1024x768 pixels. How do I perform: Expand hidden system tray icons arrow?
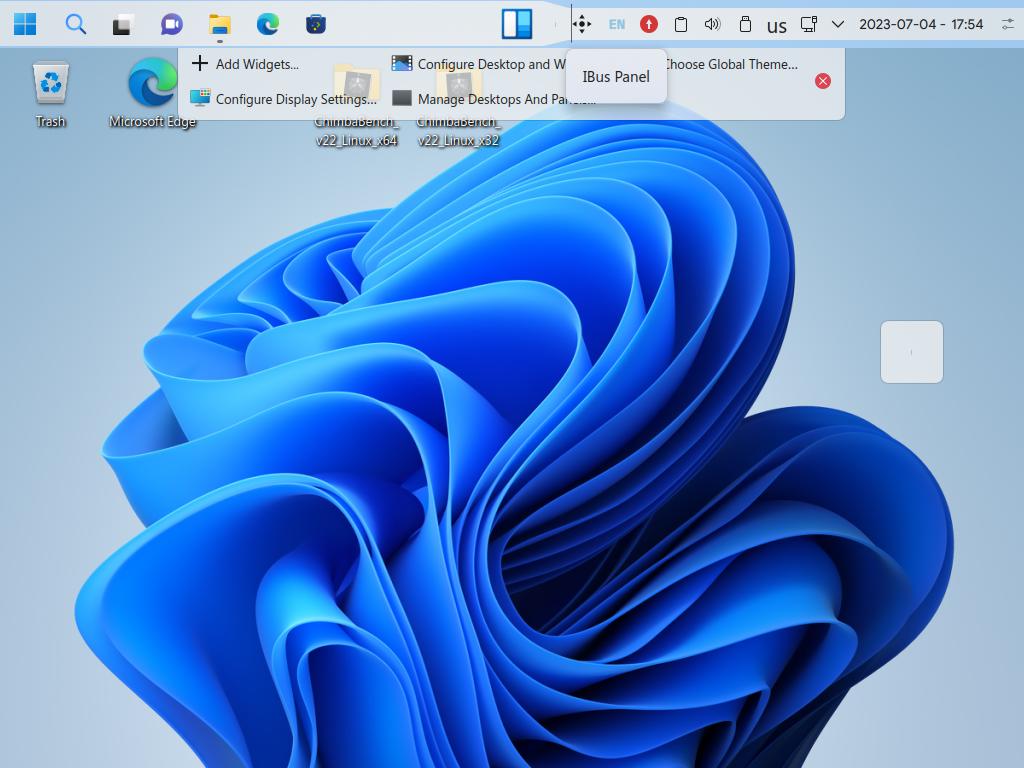(838, 24)
